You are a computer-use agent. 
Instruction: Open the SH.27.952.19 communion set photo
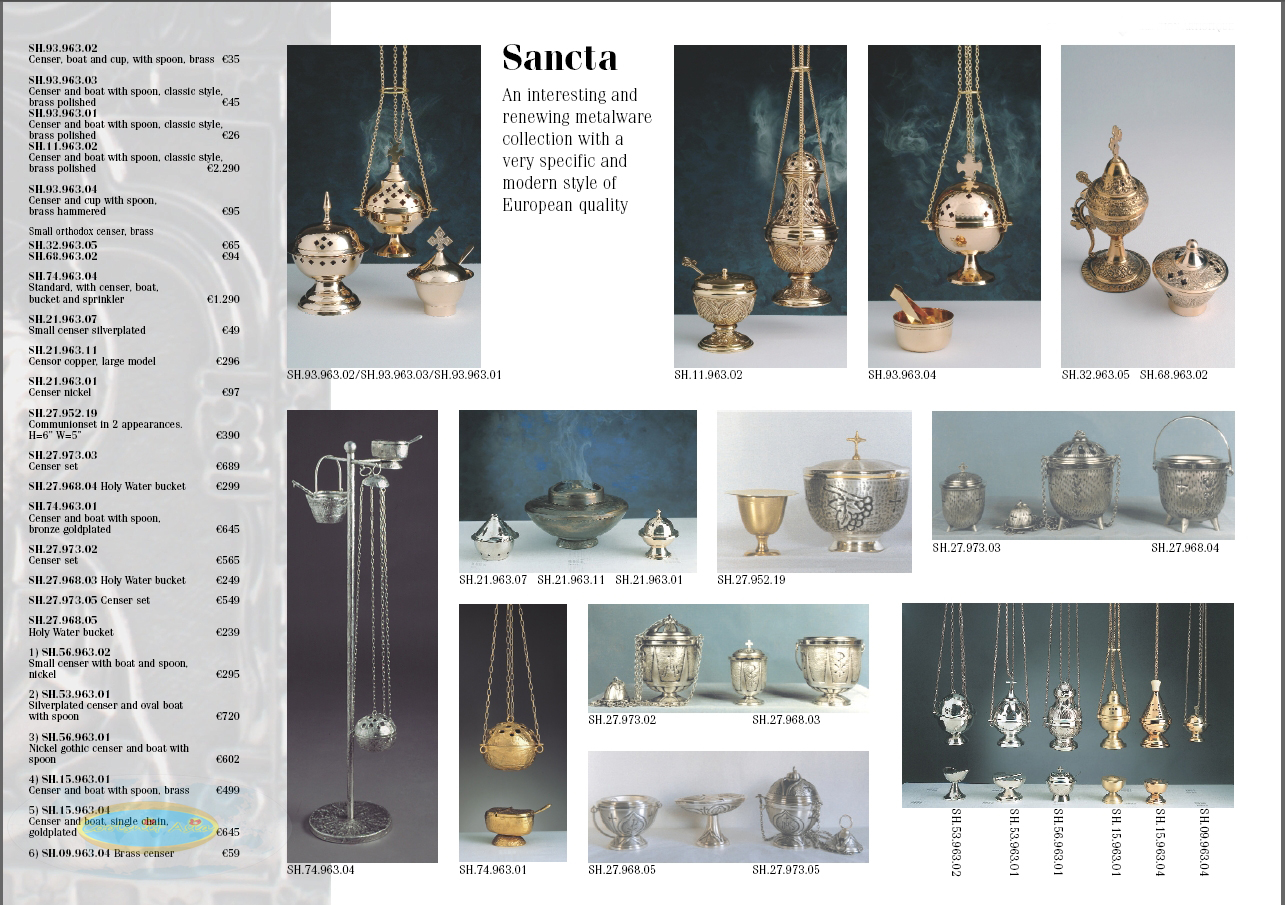[x=814, y=491]
